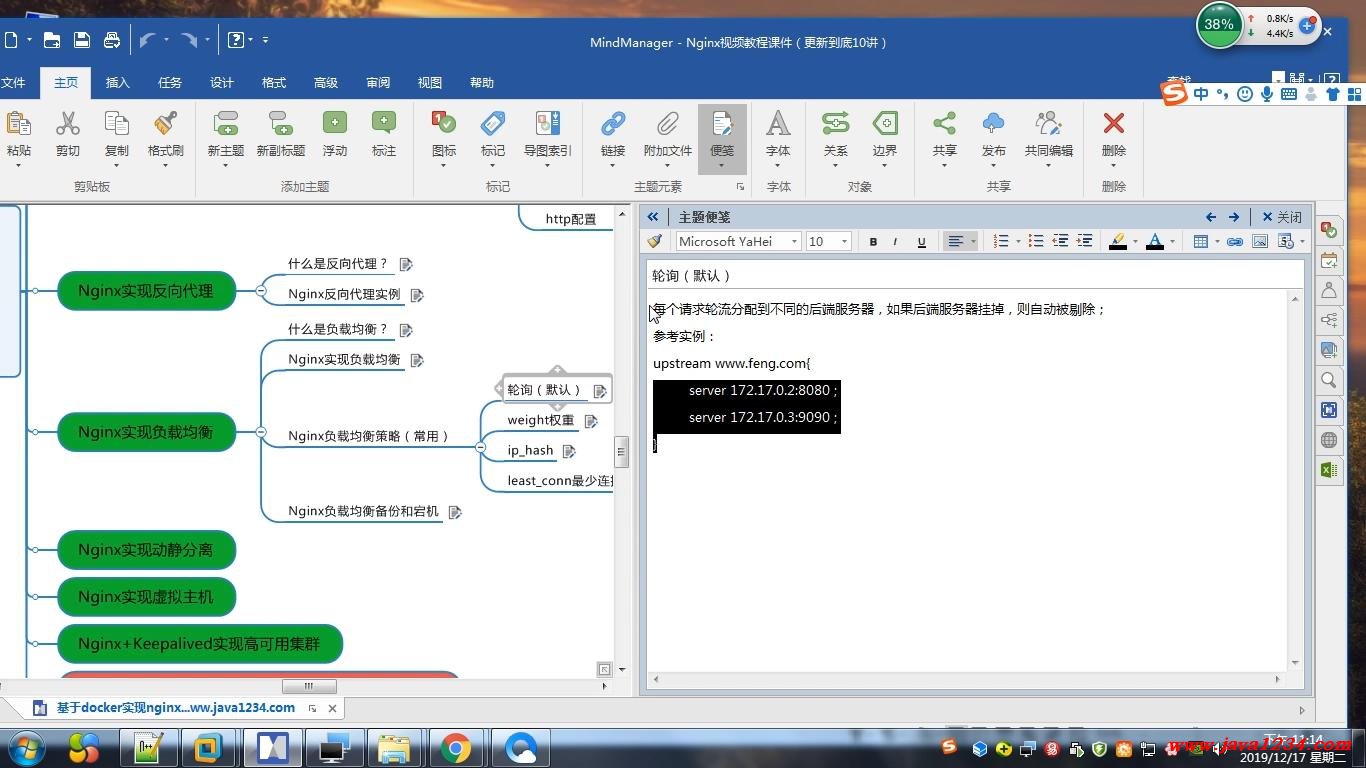Click the Link (链接) chain icon

(x=613, y=124)
